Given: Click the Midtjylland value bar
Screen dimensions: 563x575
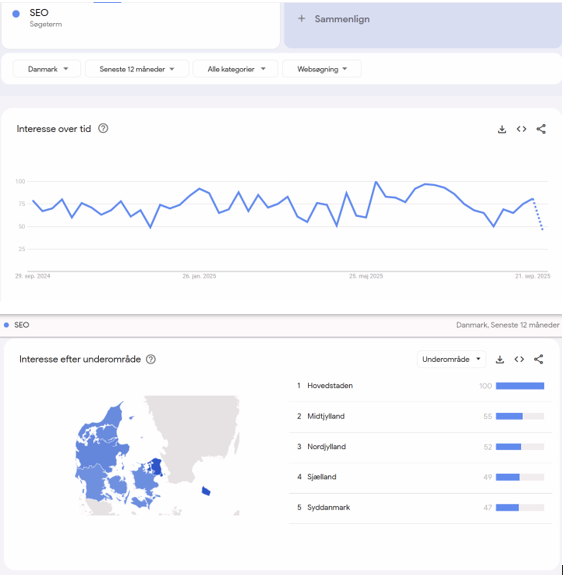Looking at the screenshot, I should click(520, 416).
